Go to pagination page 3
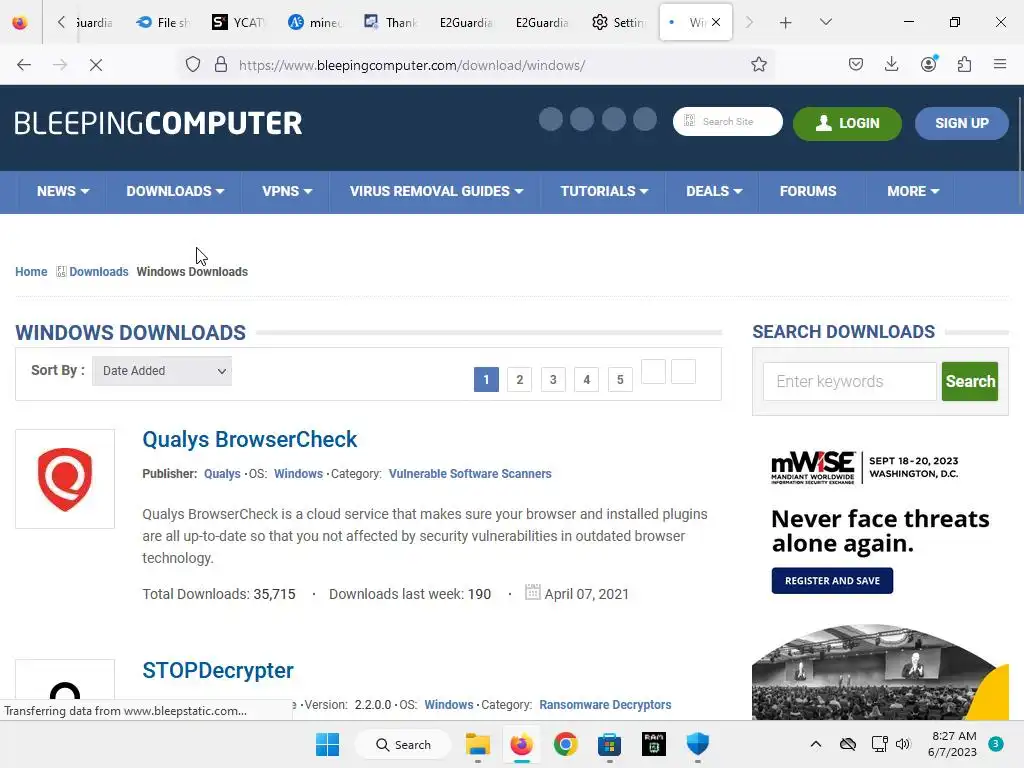The height and width of the screenshot is (768, 1024). click(x=553, y=379)
